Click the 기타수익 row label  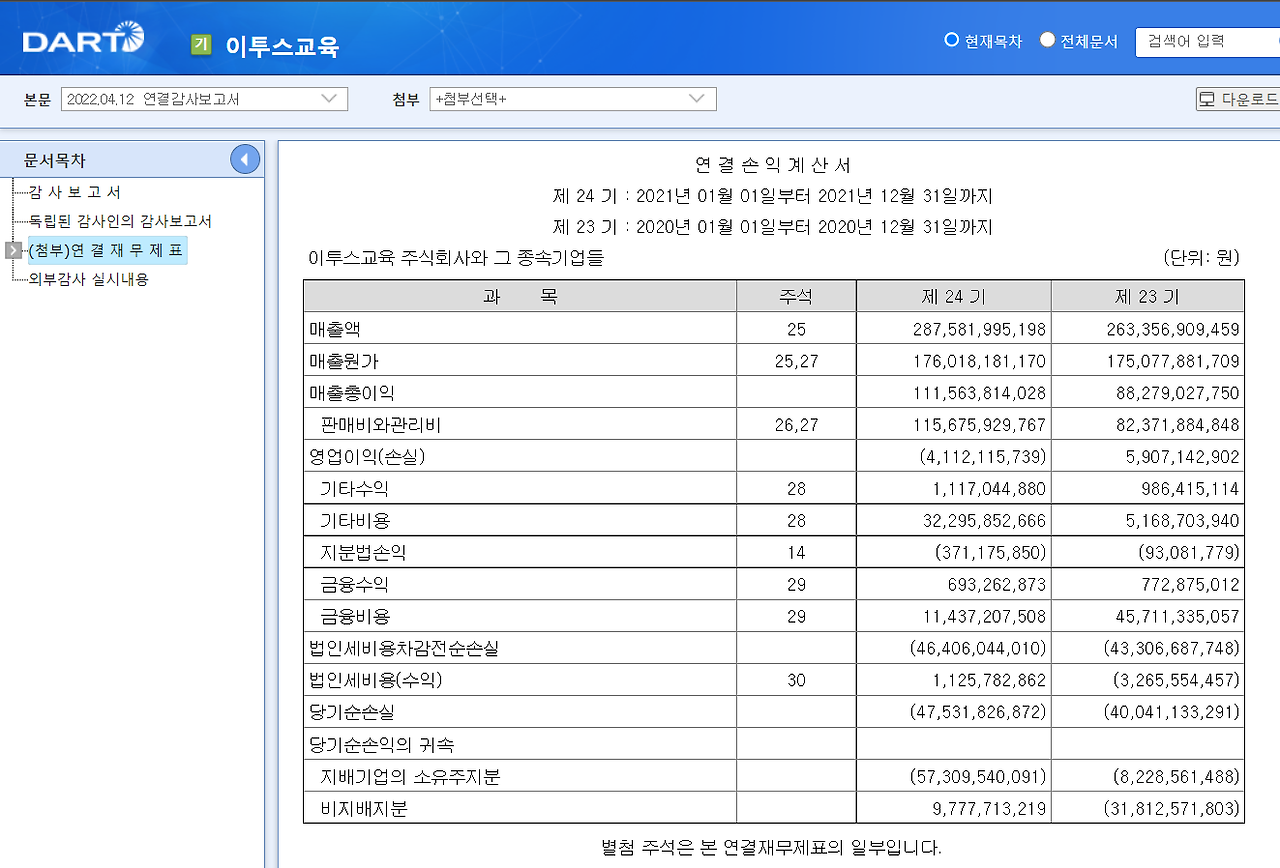click(x=354, y=489)
